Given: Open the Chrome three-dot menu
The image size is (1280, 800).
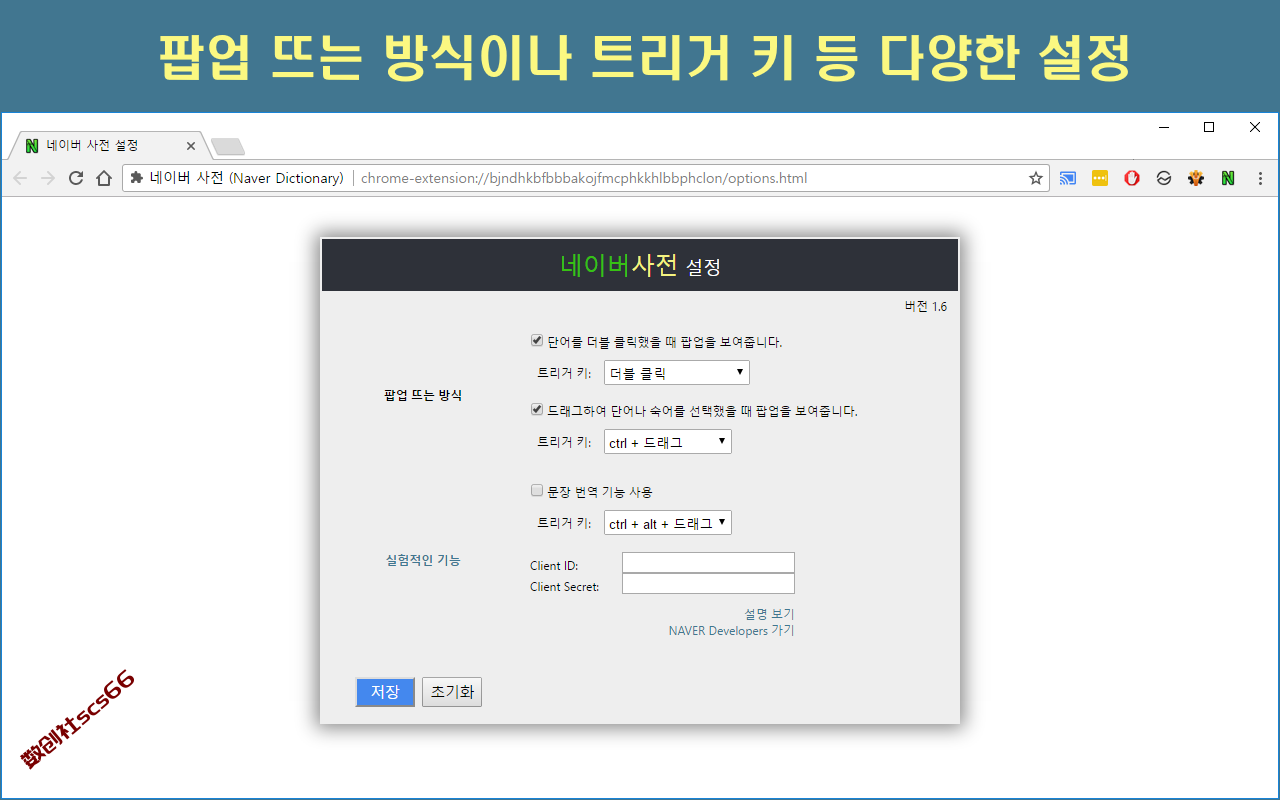Looking at the screenshot, I should (1260, 178).
